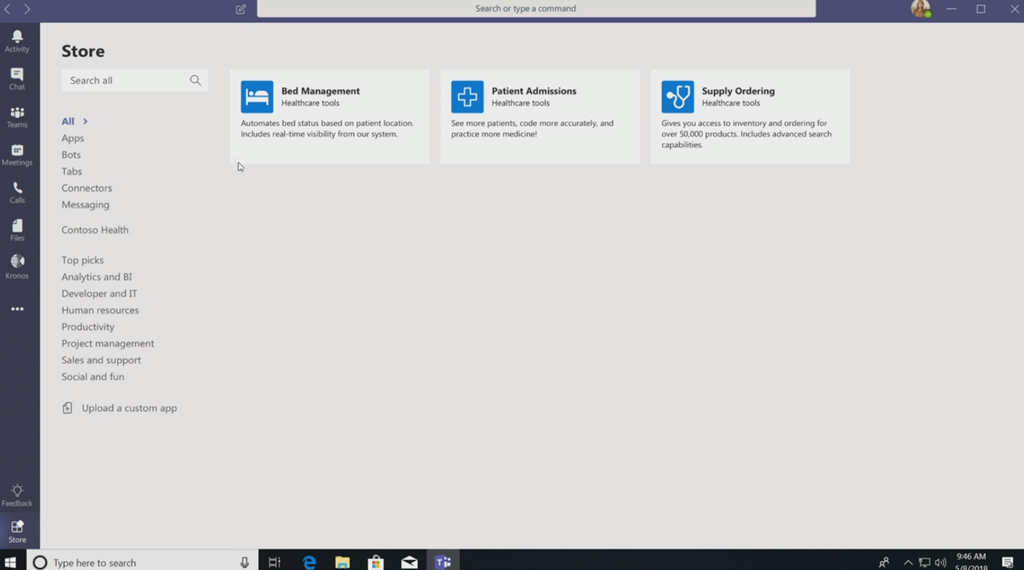The height and width of the screenshot is (570, 1024).
Task: Open Files from the left rail
Action: coord(17,230)
